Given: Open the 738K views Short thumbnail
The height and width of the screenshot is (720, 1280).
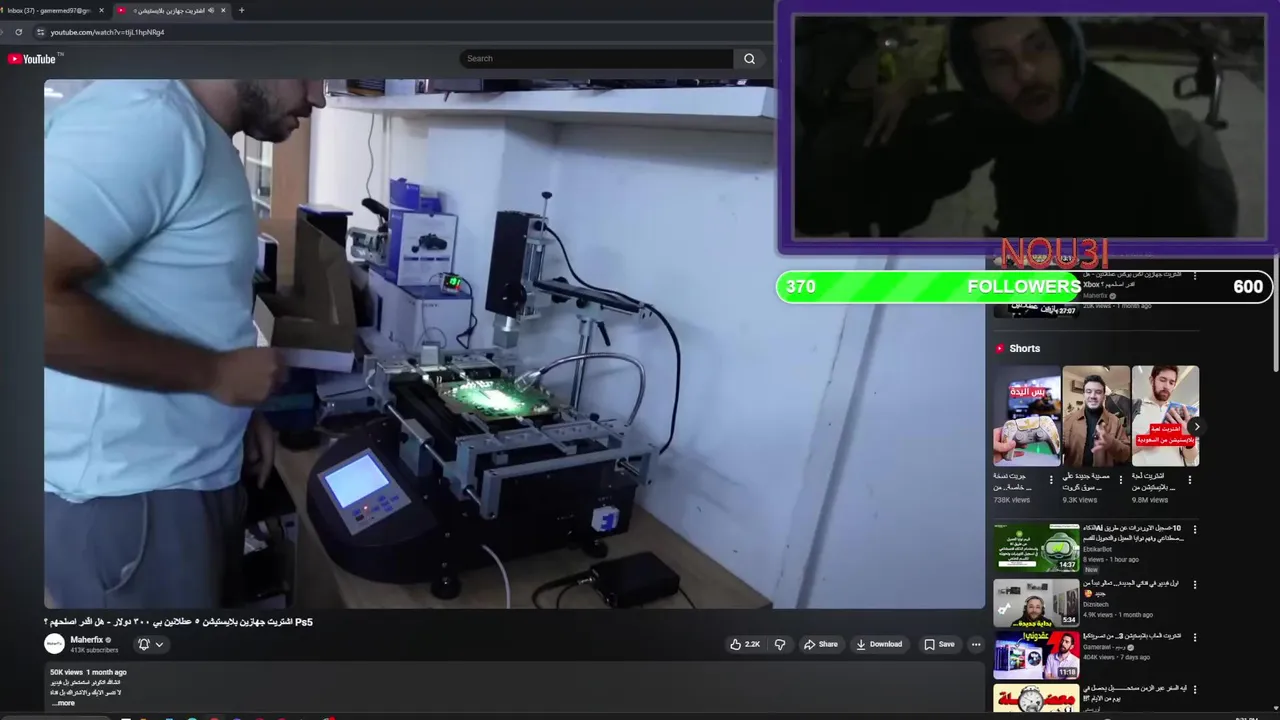Looking at the screenshot, I should click(1027, 416).
